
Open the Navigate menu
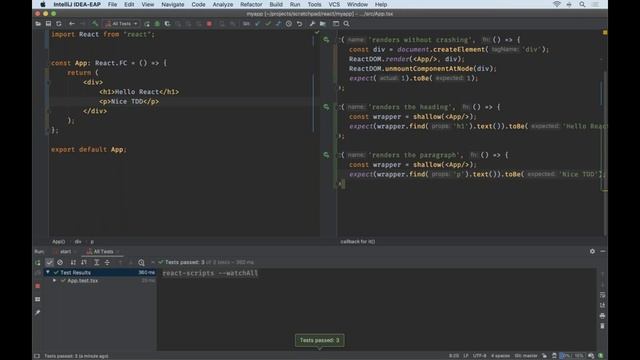(173, 4)
